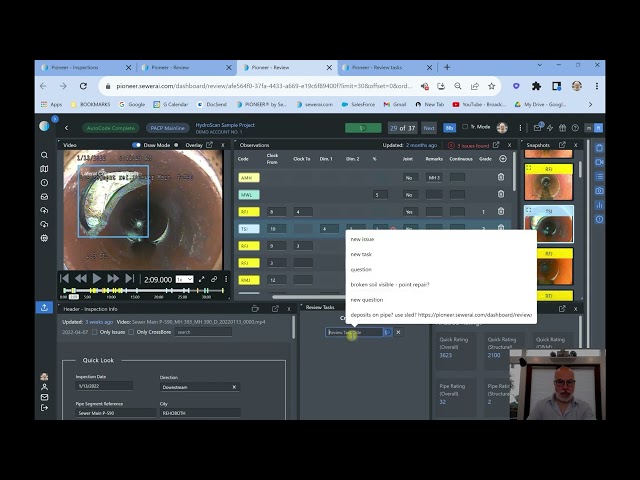
Task: Open the header three-dot menu
Action: coord(520,128)
